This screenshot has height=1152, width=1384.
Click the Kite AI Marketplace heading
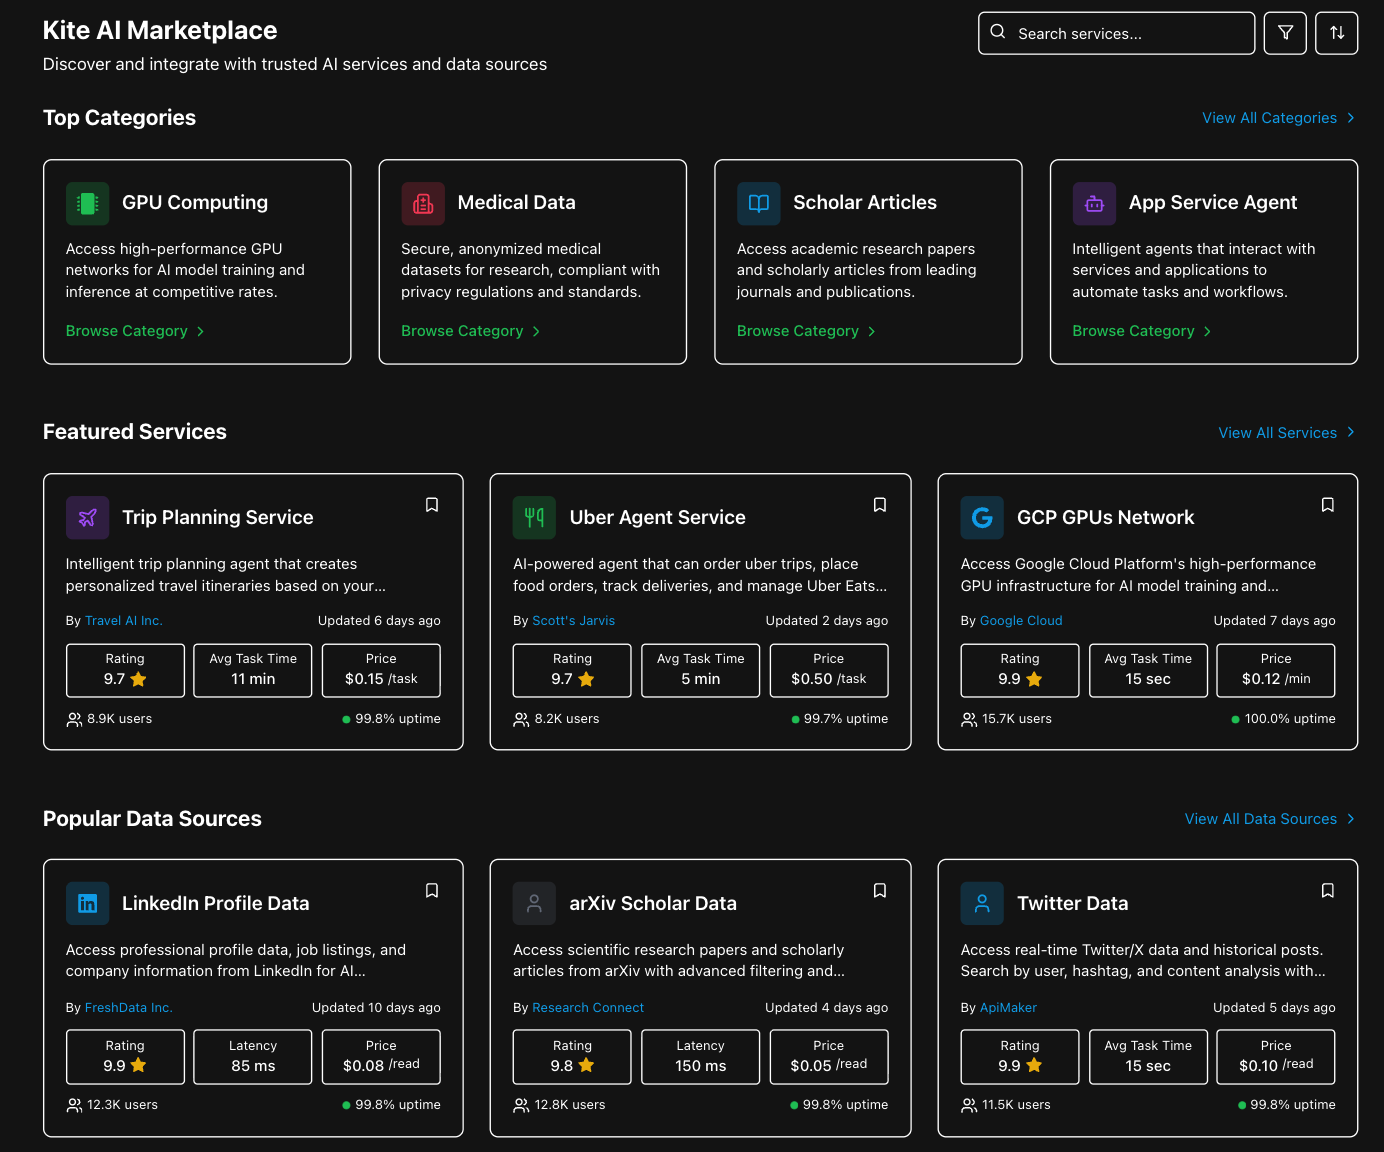160,30
